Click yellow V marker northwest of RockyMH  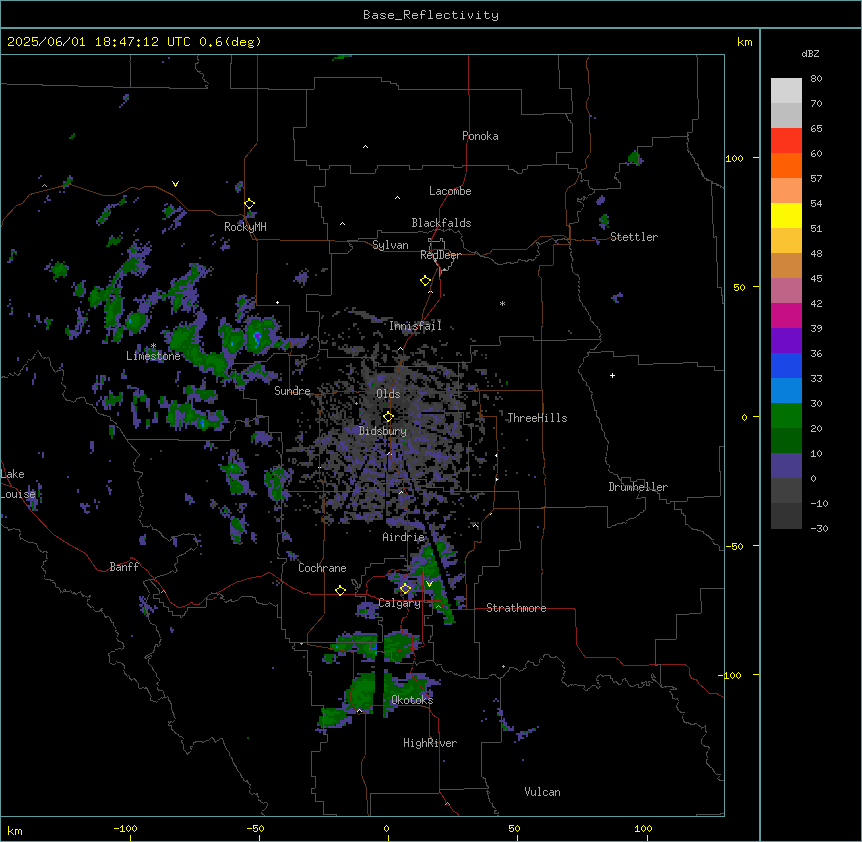point(175,184)
